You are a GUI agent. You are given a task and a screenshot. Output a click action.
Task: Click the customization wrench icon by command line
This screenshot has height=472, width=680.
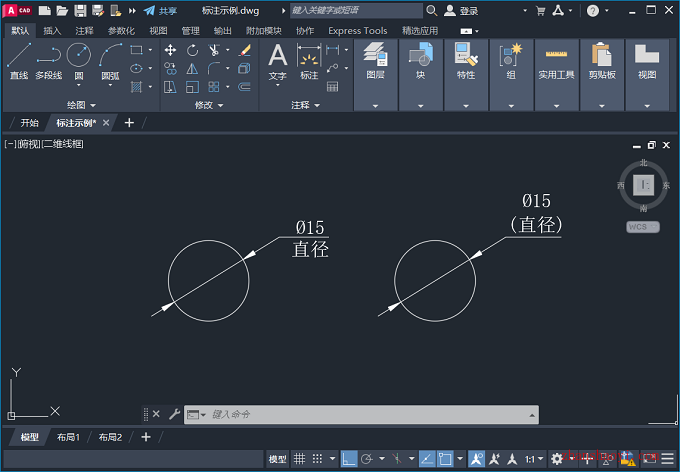[x=174, y=414]
